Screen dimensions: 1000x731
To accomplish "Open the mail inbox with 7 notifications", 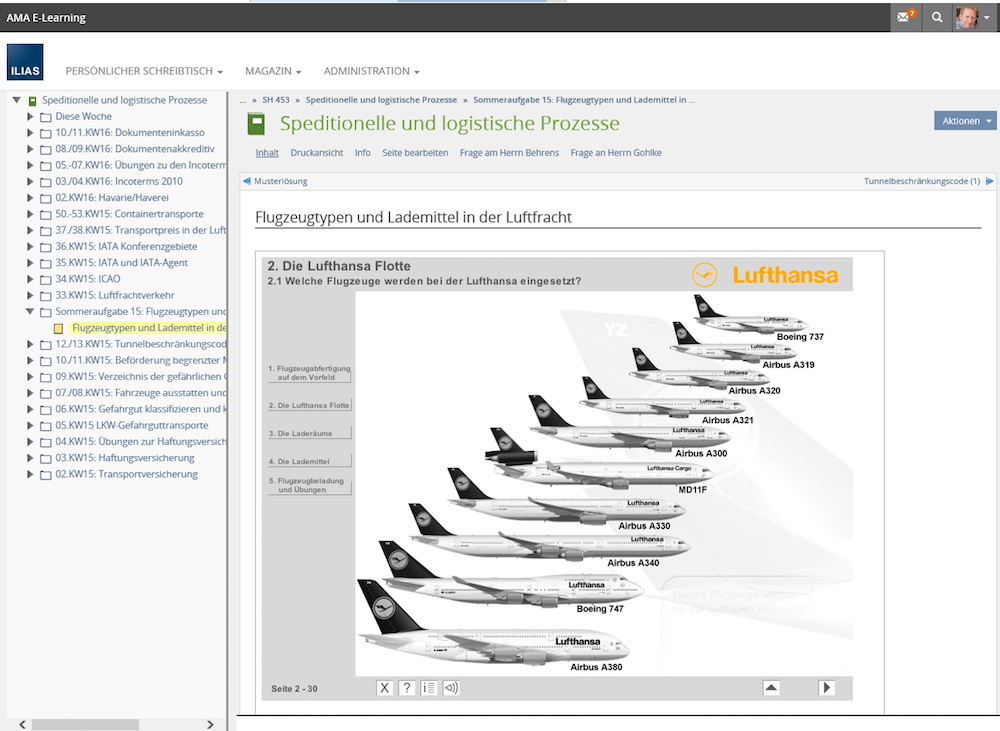I will (905, 17).
